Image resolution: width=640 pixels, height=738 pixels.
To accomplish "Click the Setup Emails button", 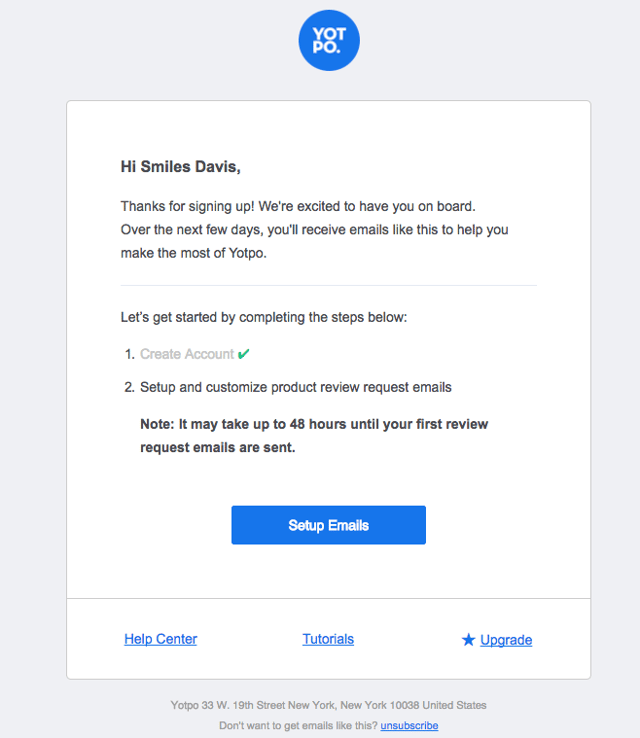I will pyautogui.click(x=328, y=525).
